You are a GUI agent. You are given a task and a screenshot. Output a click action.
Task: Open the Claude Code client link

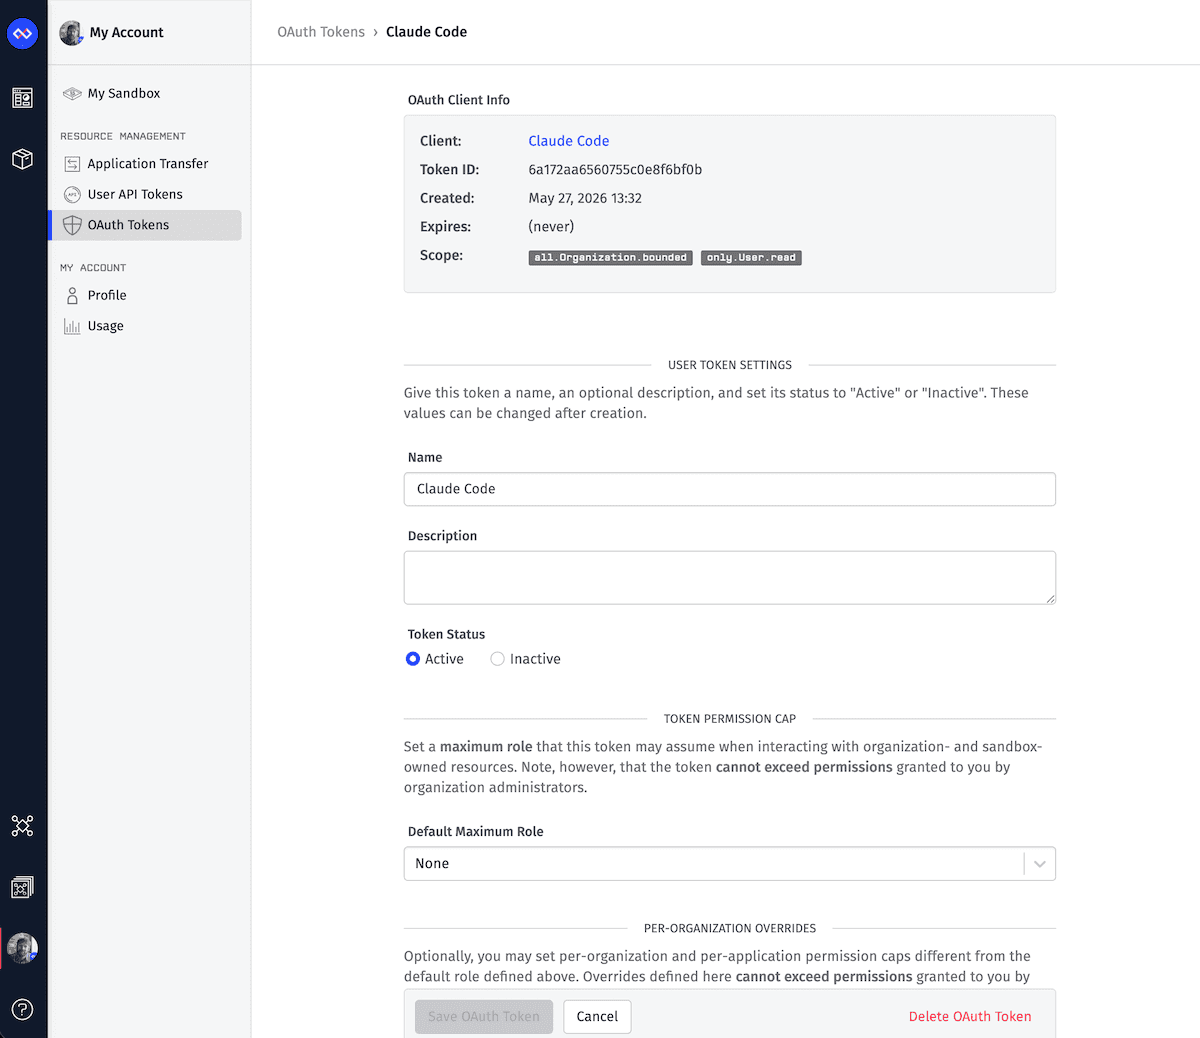point(569,141)
